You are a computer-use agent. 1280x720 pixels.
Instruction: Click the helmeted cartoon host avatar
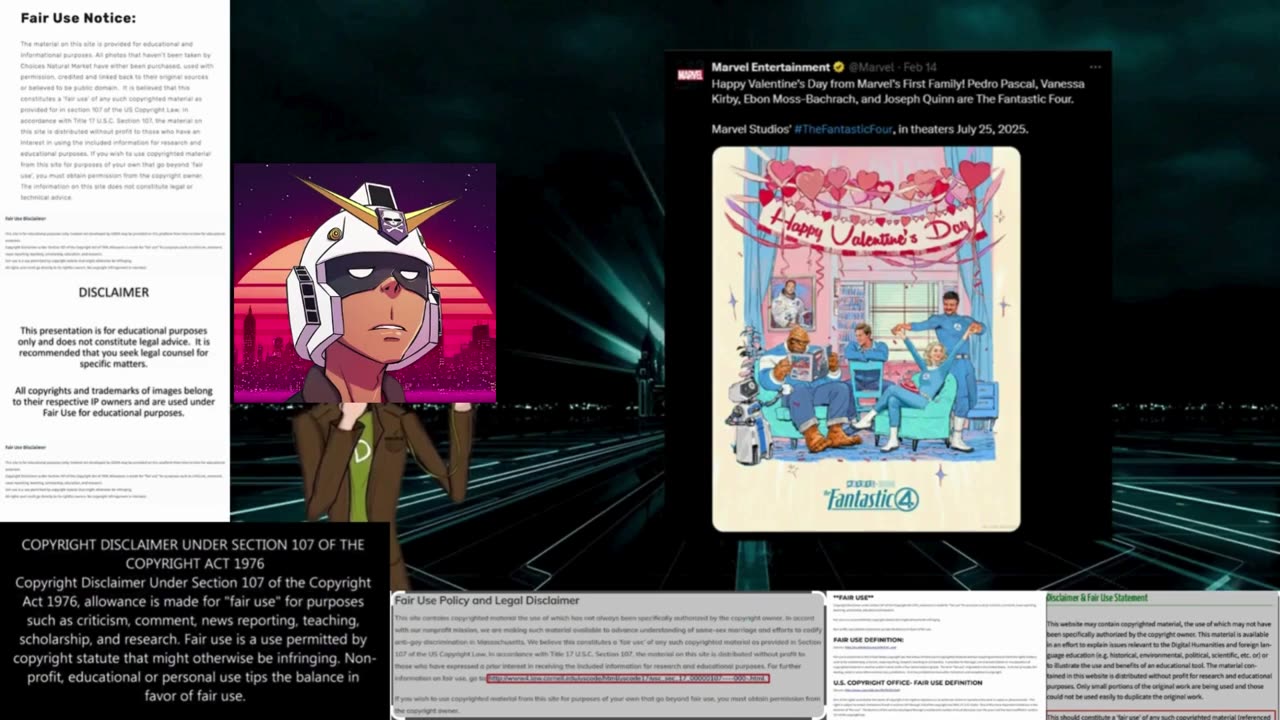point(365,283)
